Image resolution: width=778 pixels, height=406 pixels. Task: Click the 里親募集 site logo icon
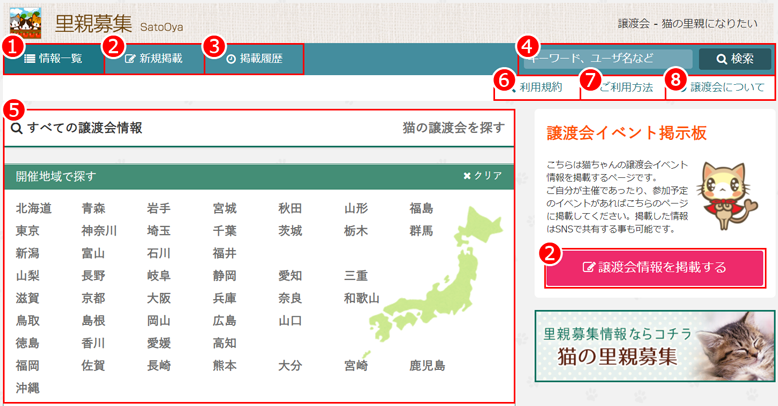24,21
